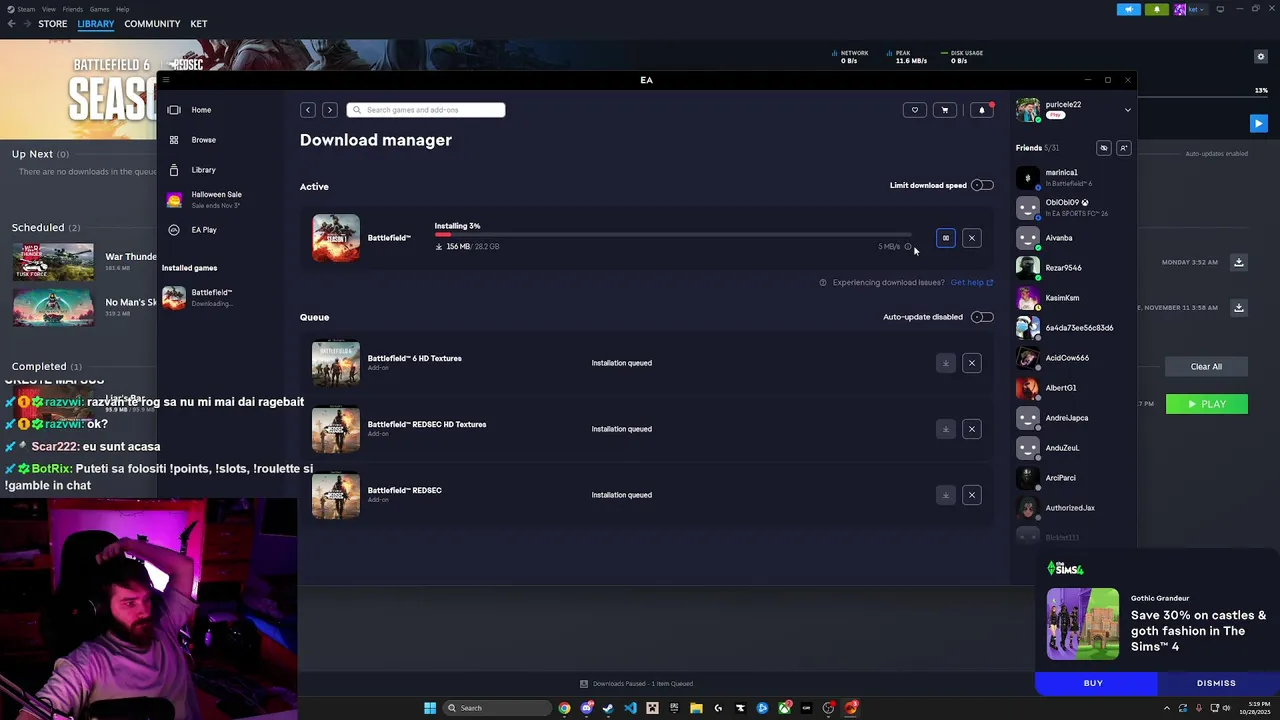
Task: Click the EA forward navigation arrow
Action: [x=330, y=110]
